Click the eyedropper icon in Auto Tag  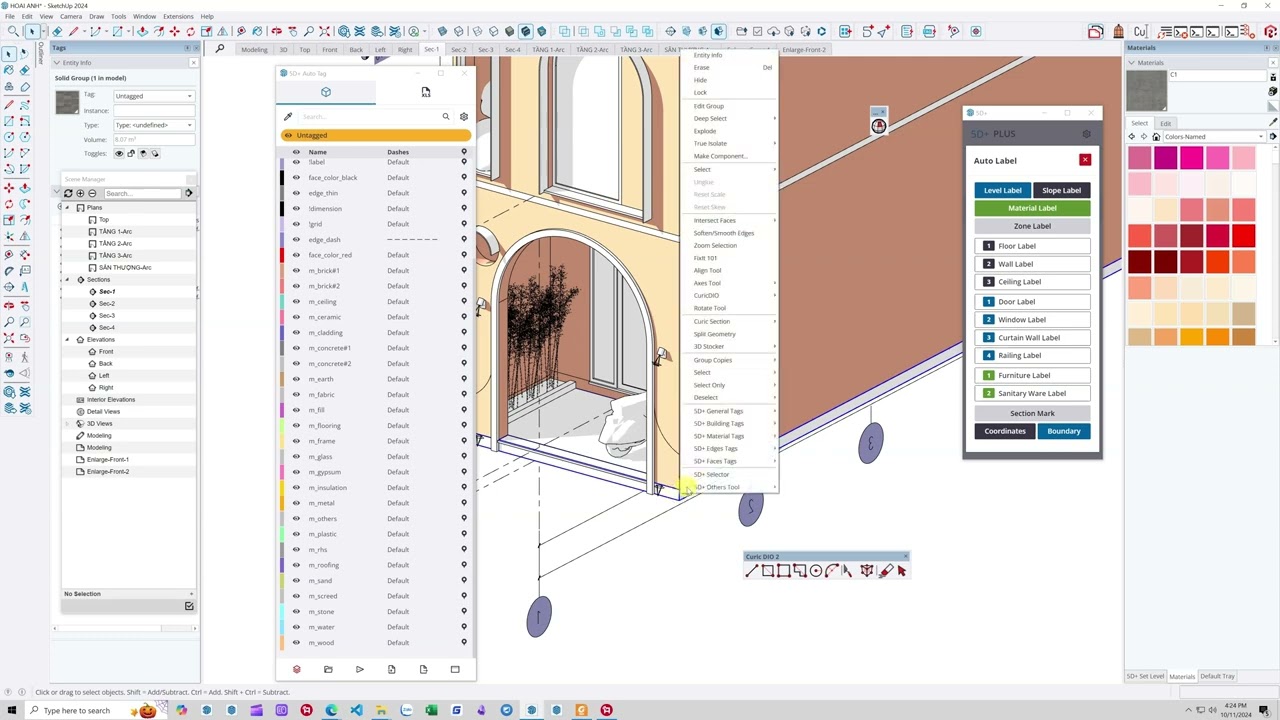288,117
